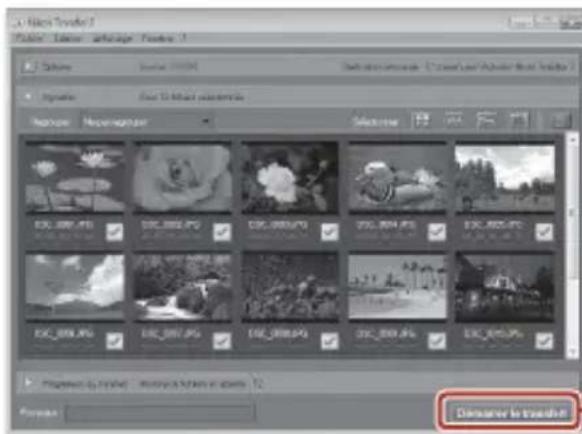Uncheck the dark foliage photo checkbox

pos(329,341)
